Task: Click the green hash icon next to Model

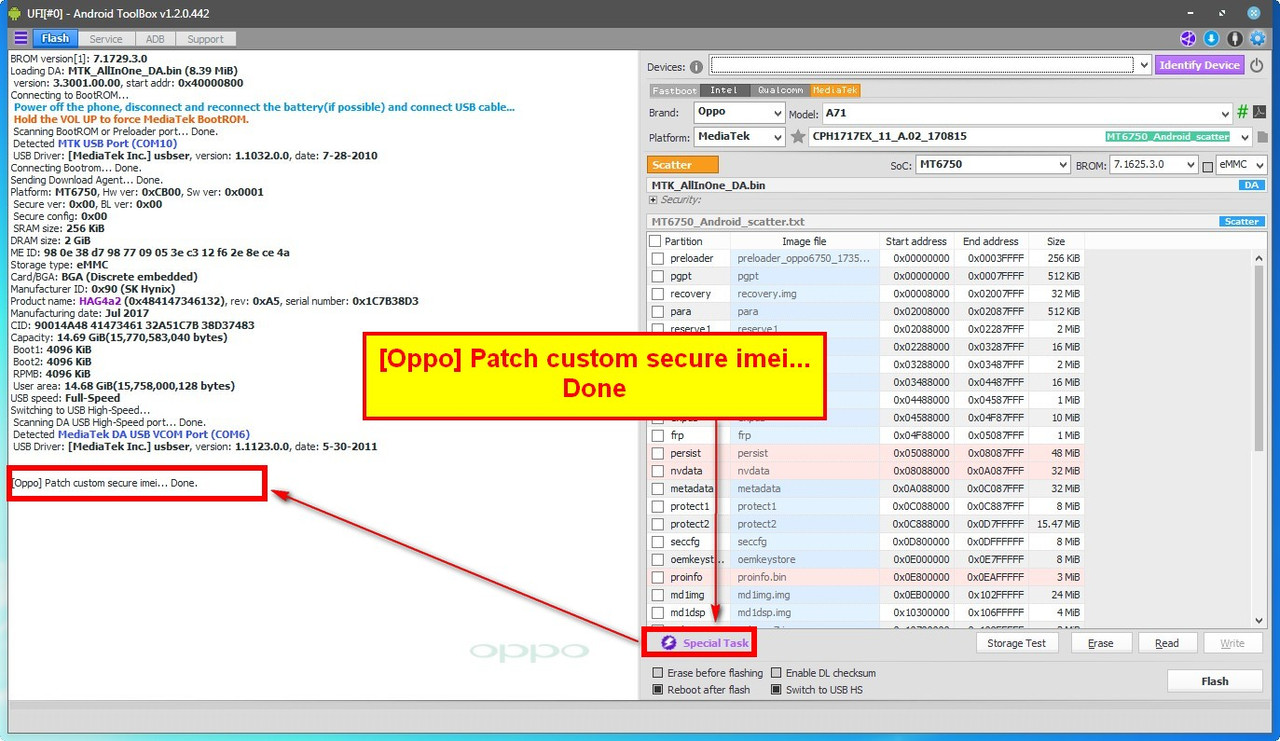Action: (1243, 113)
